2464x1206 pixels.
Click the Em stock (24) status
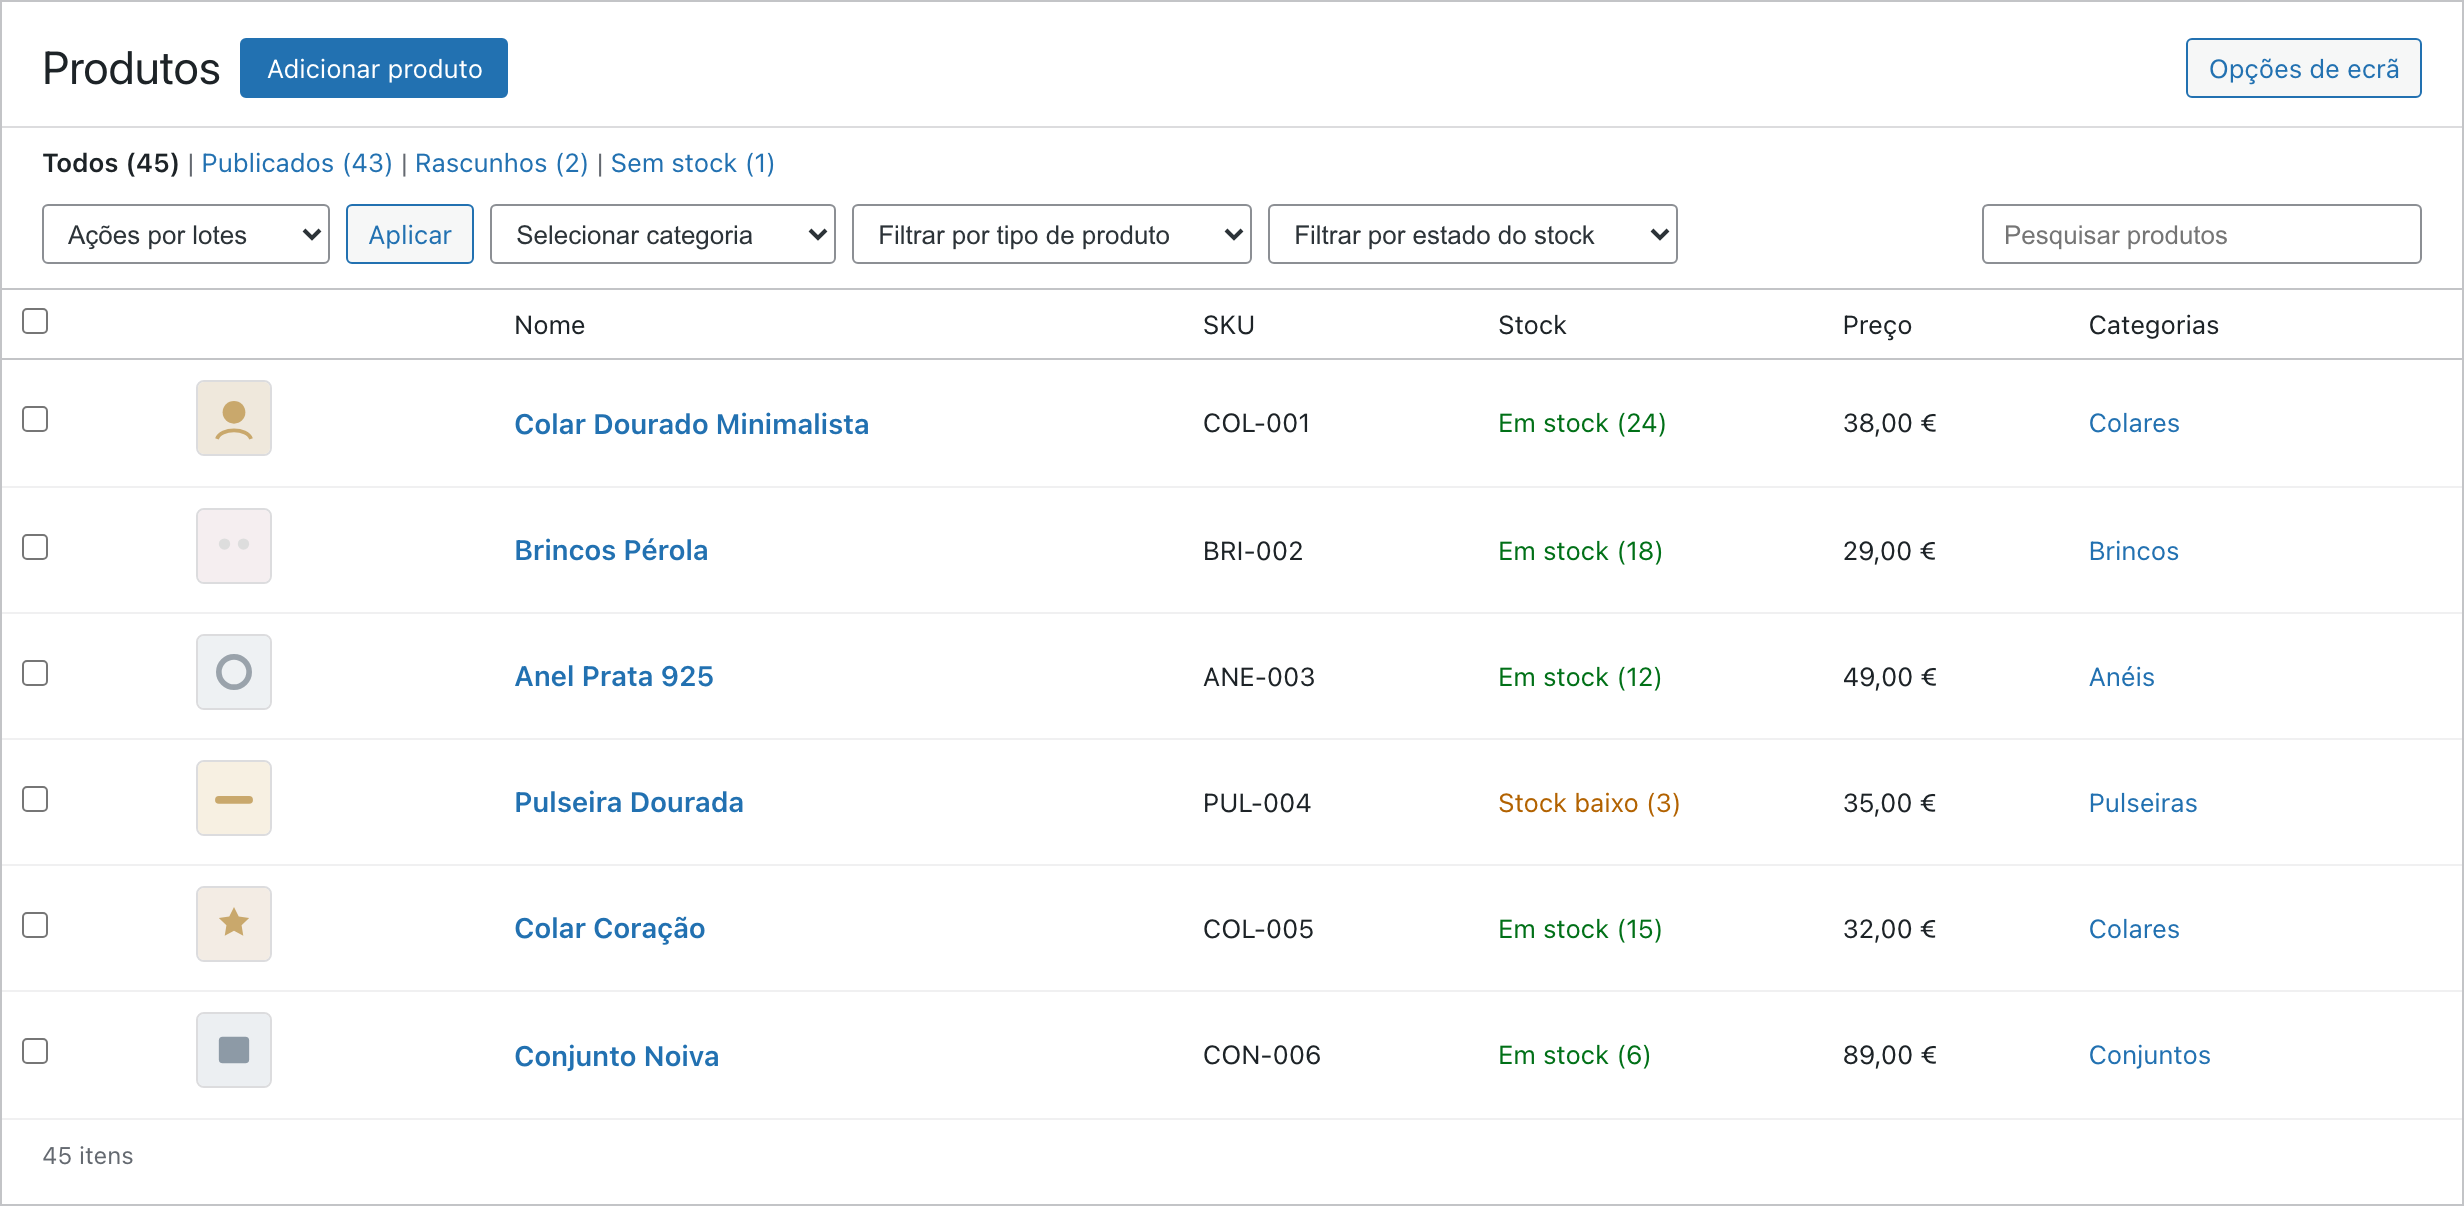click(x=1582, y=423)
